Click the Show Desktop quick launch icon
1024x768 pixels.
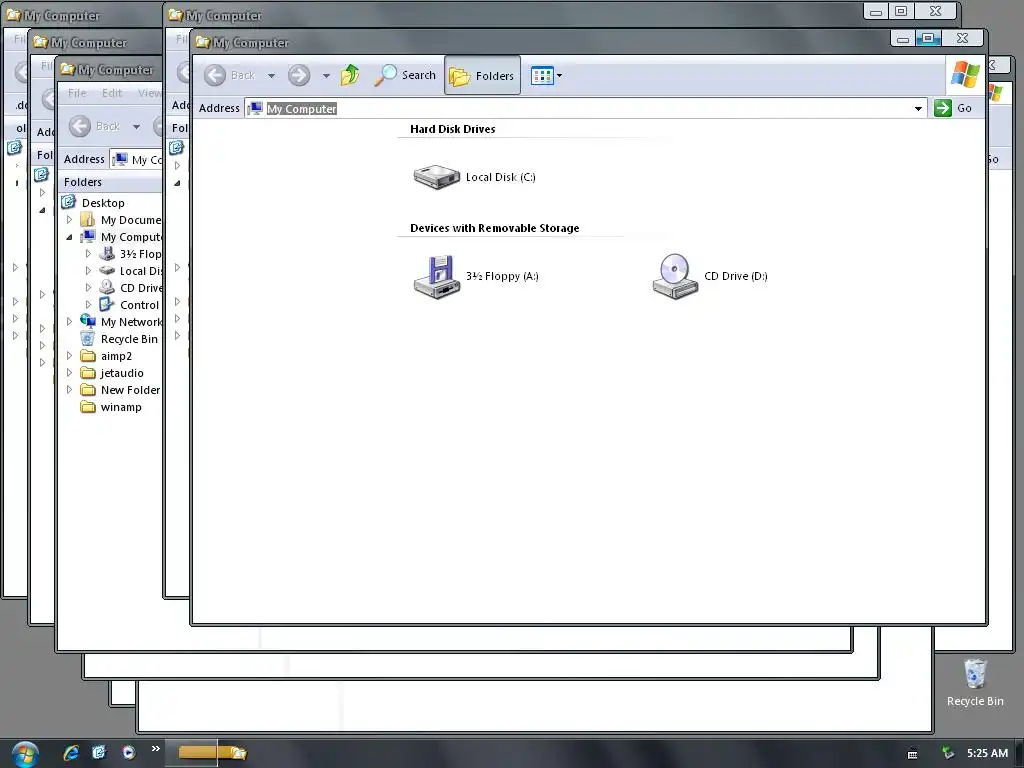point(99,752)
